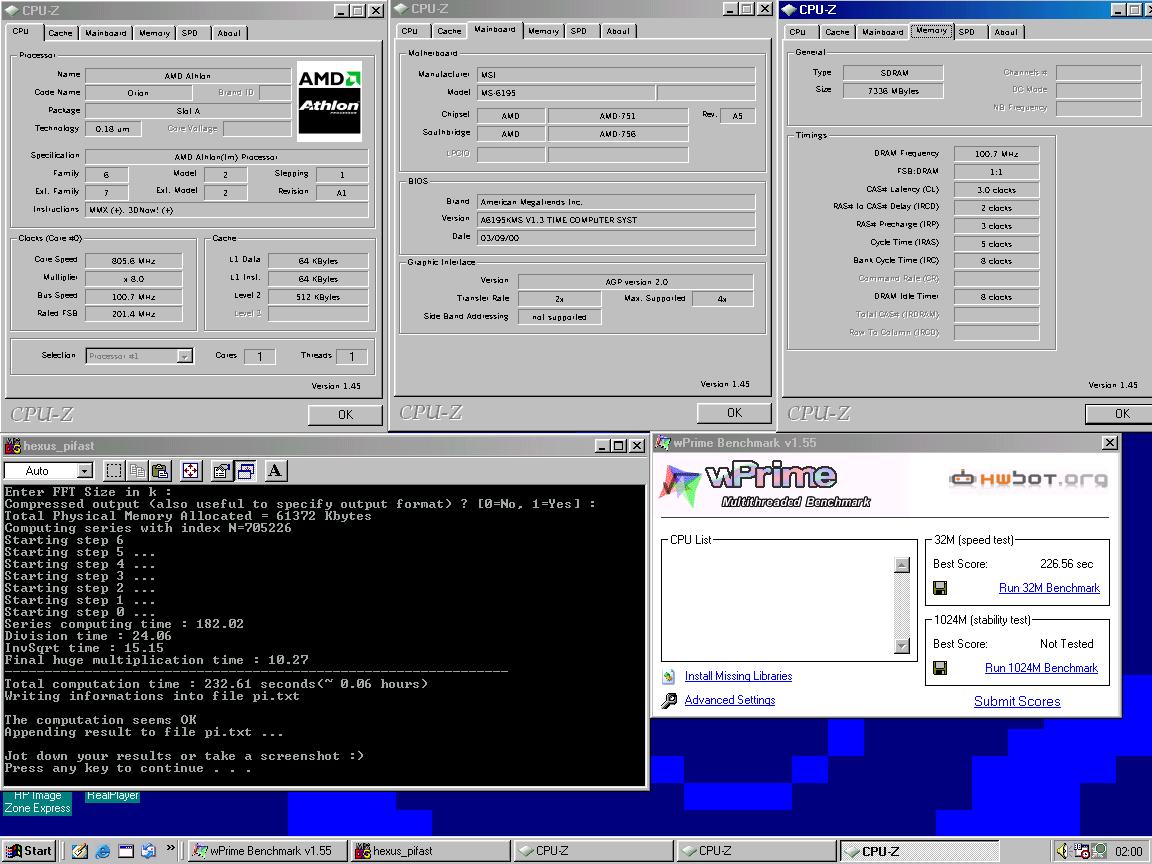
Task: Switch to Cache tab in the processor CPU-Z window
Action: (x=60, y=33)
